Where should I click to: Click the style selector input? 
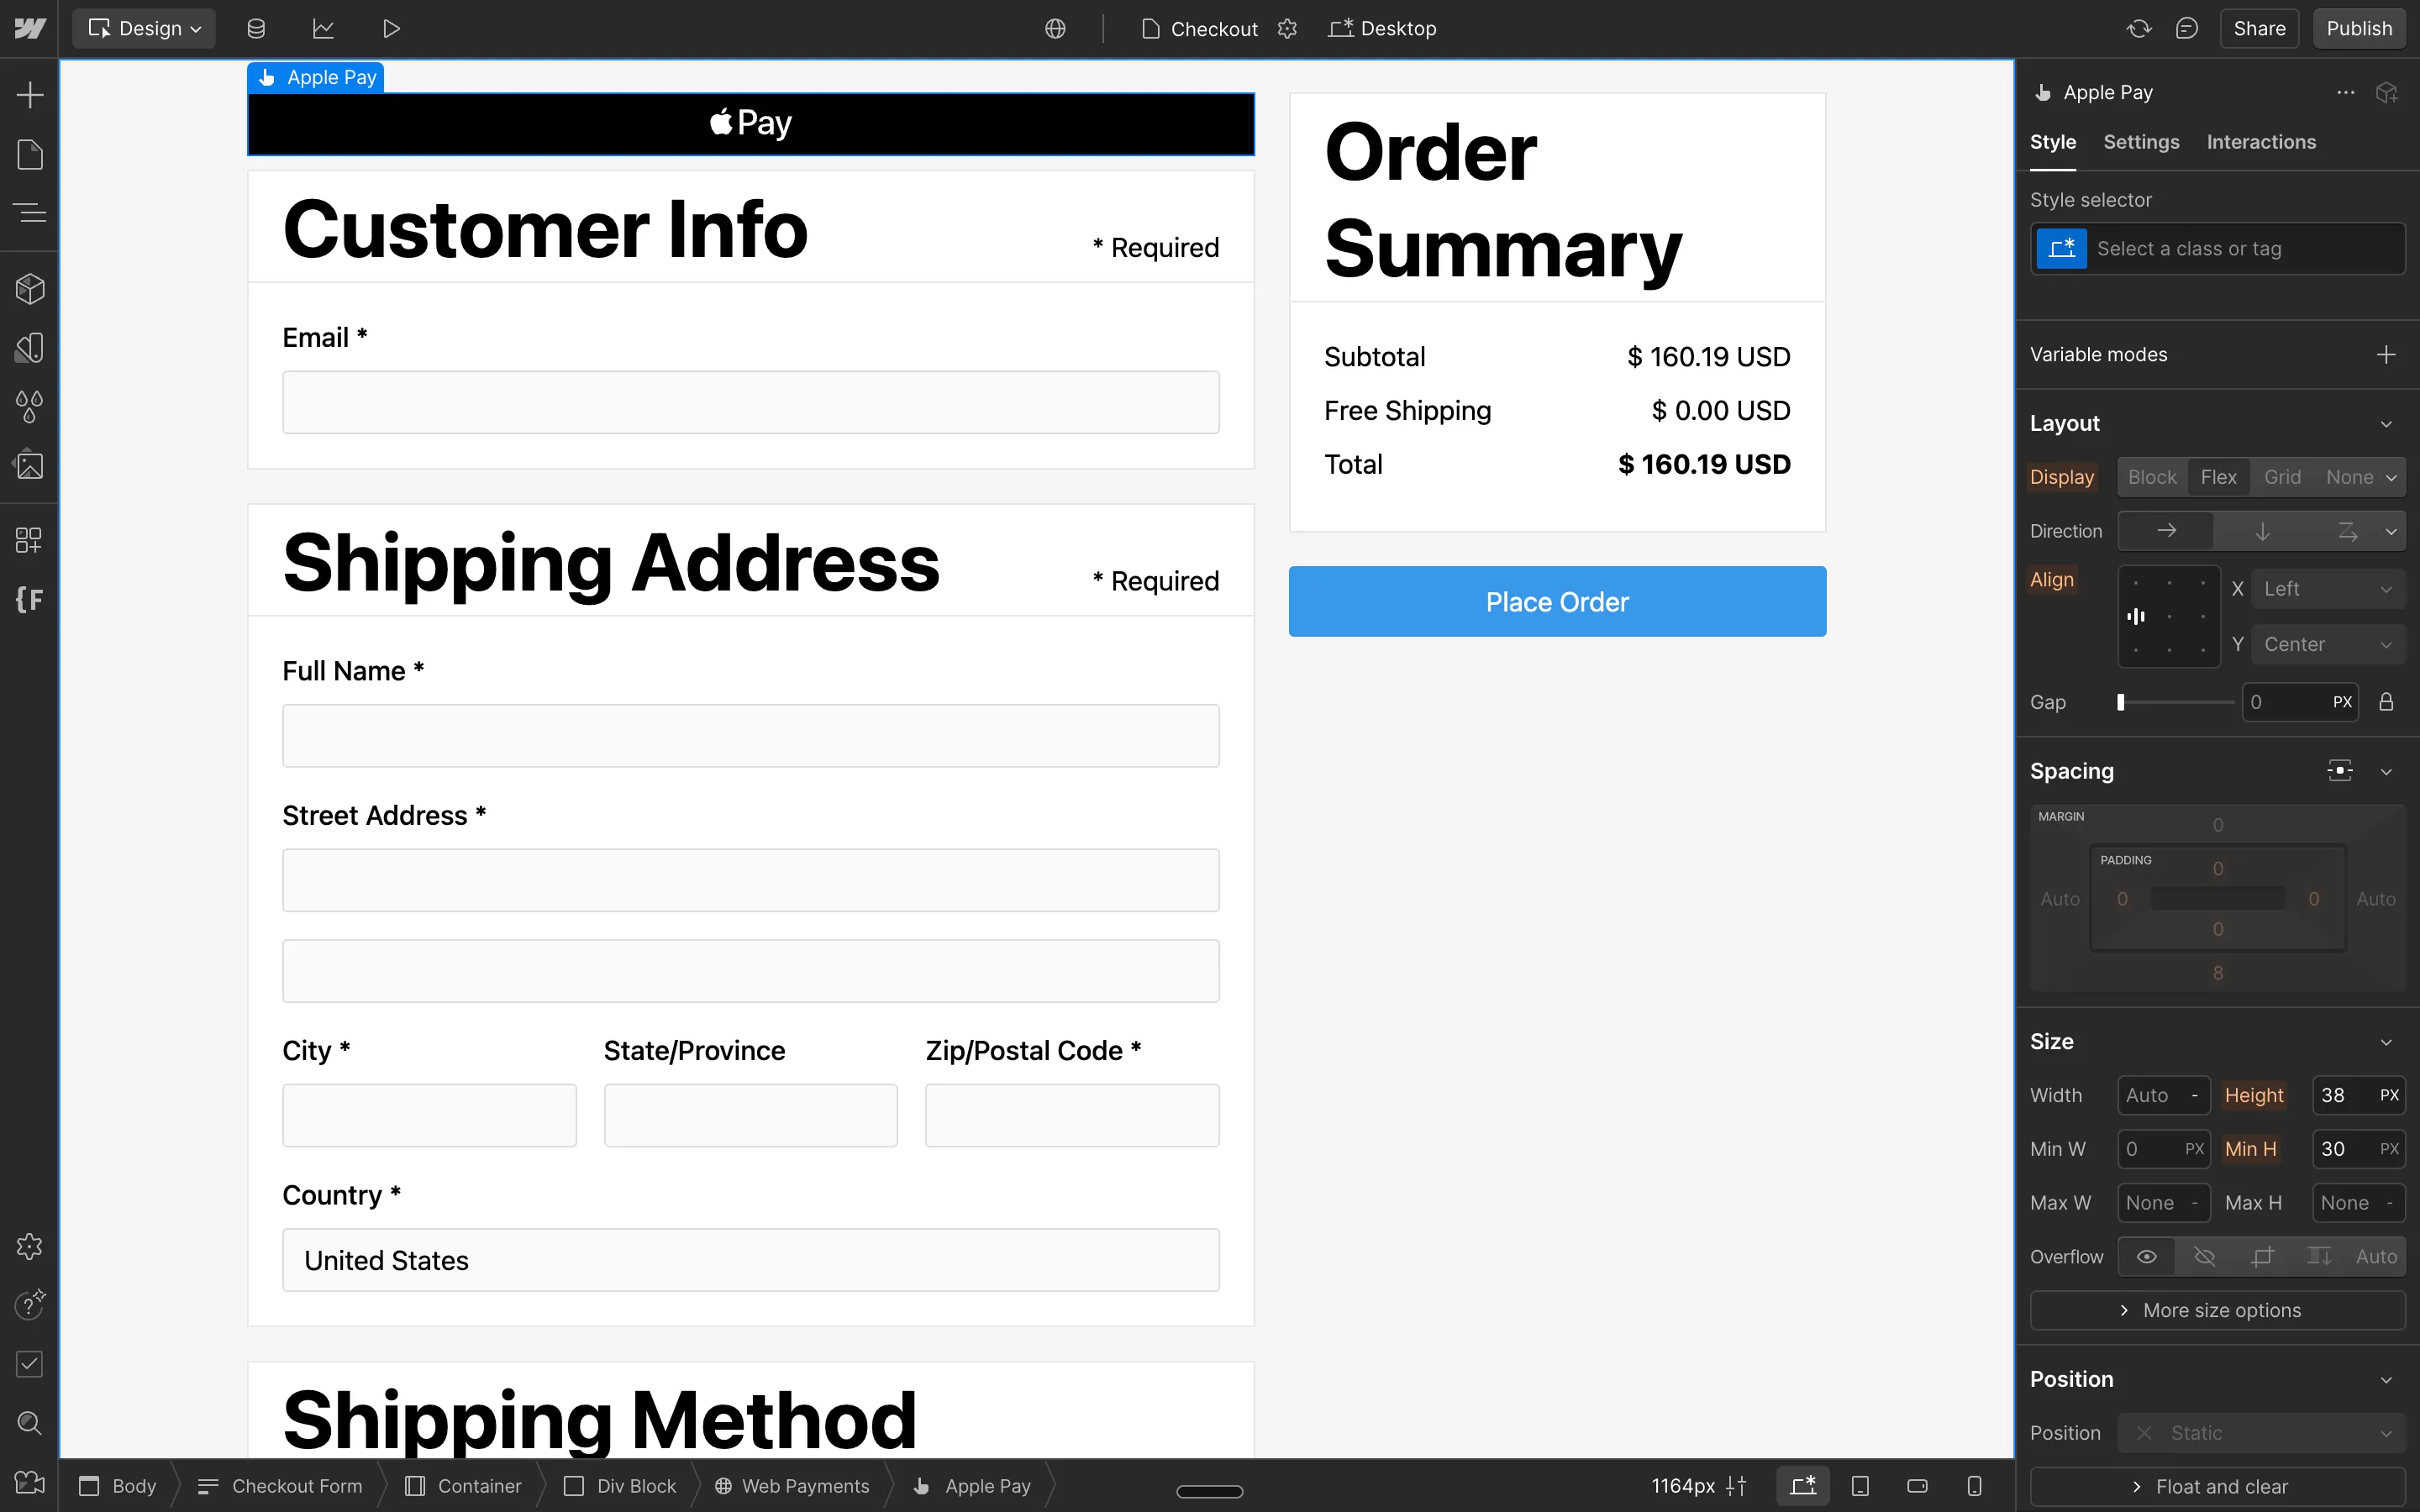(2217, 248)
